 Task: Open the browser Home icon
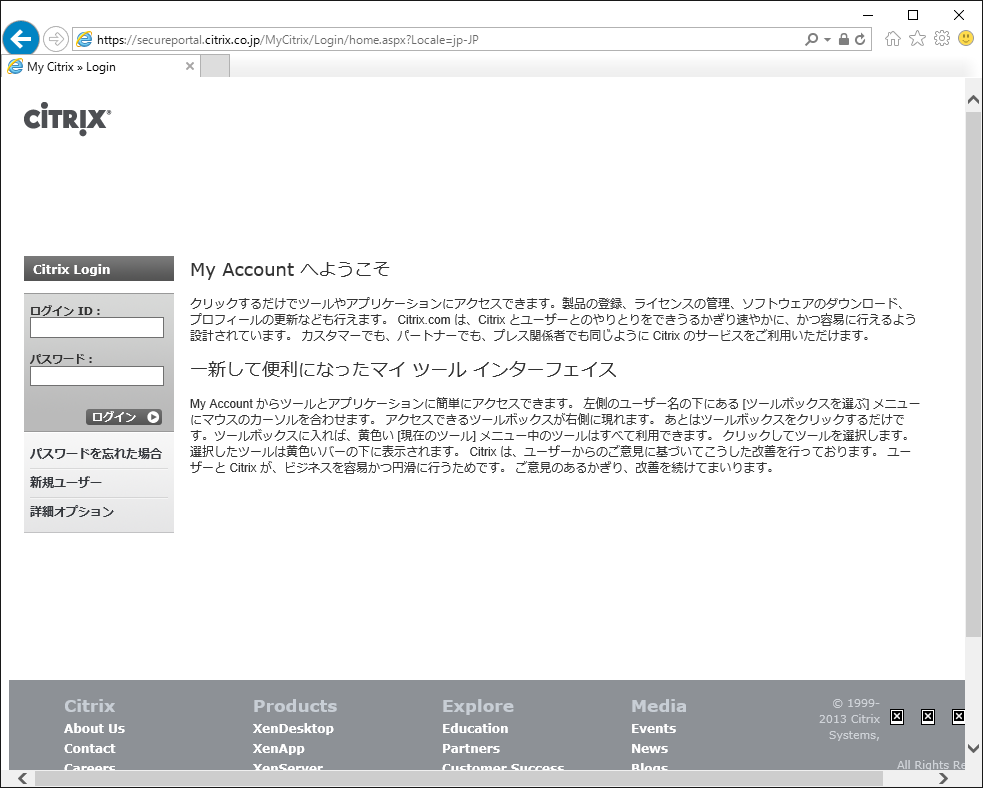pyautogui.click(x=893, y=38)
